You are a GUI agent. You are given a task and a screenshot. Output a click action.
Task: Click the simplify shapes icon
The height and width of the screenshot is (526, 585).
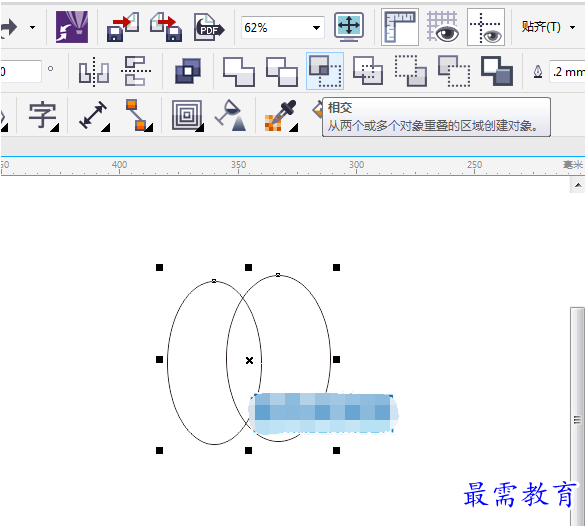(368, 71)
